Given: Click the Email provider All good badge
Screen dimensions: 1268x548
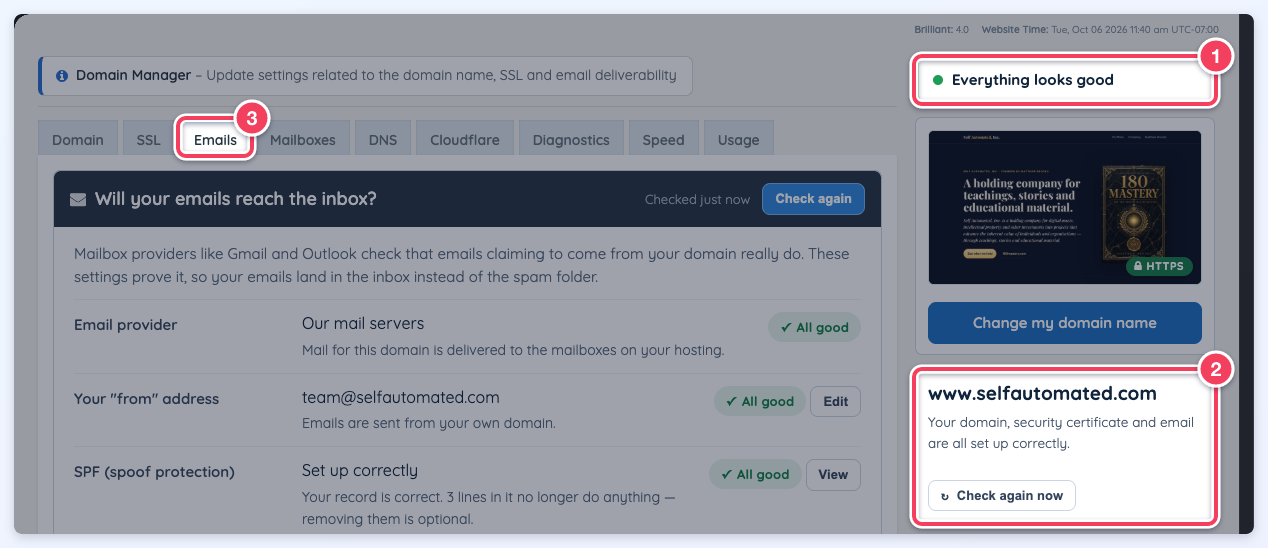Looking at the screenshot, I should (x=814, y=328).
